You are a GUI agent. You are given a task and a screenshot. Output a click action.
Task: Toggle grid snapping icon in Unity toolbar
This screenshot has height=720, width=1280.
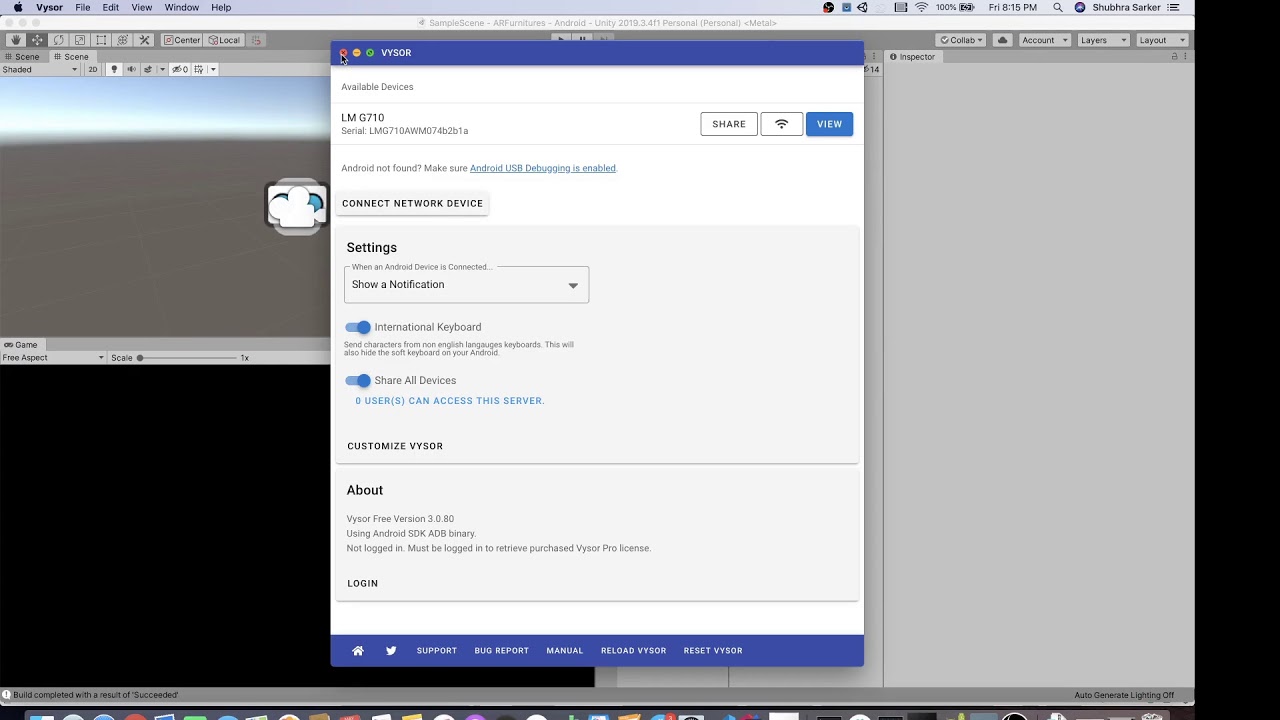tap(256, 40)
